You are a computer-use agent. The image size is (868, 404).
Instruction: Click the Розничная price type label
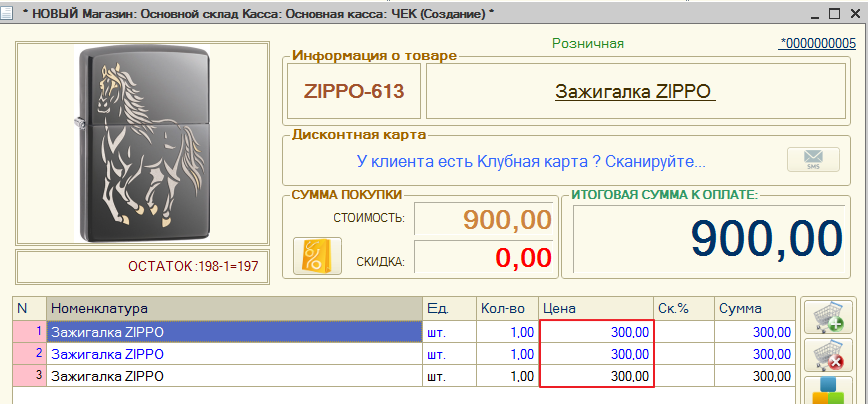[x=588, y=44]
